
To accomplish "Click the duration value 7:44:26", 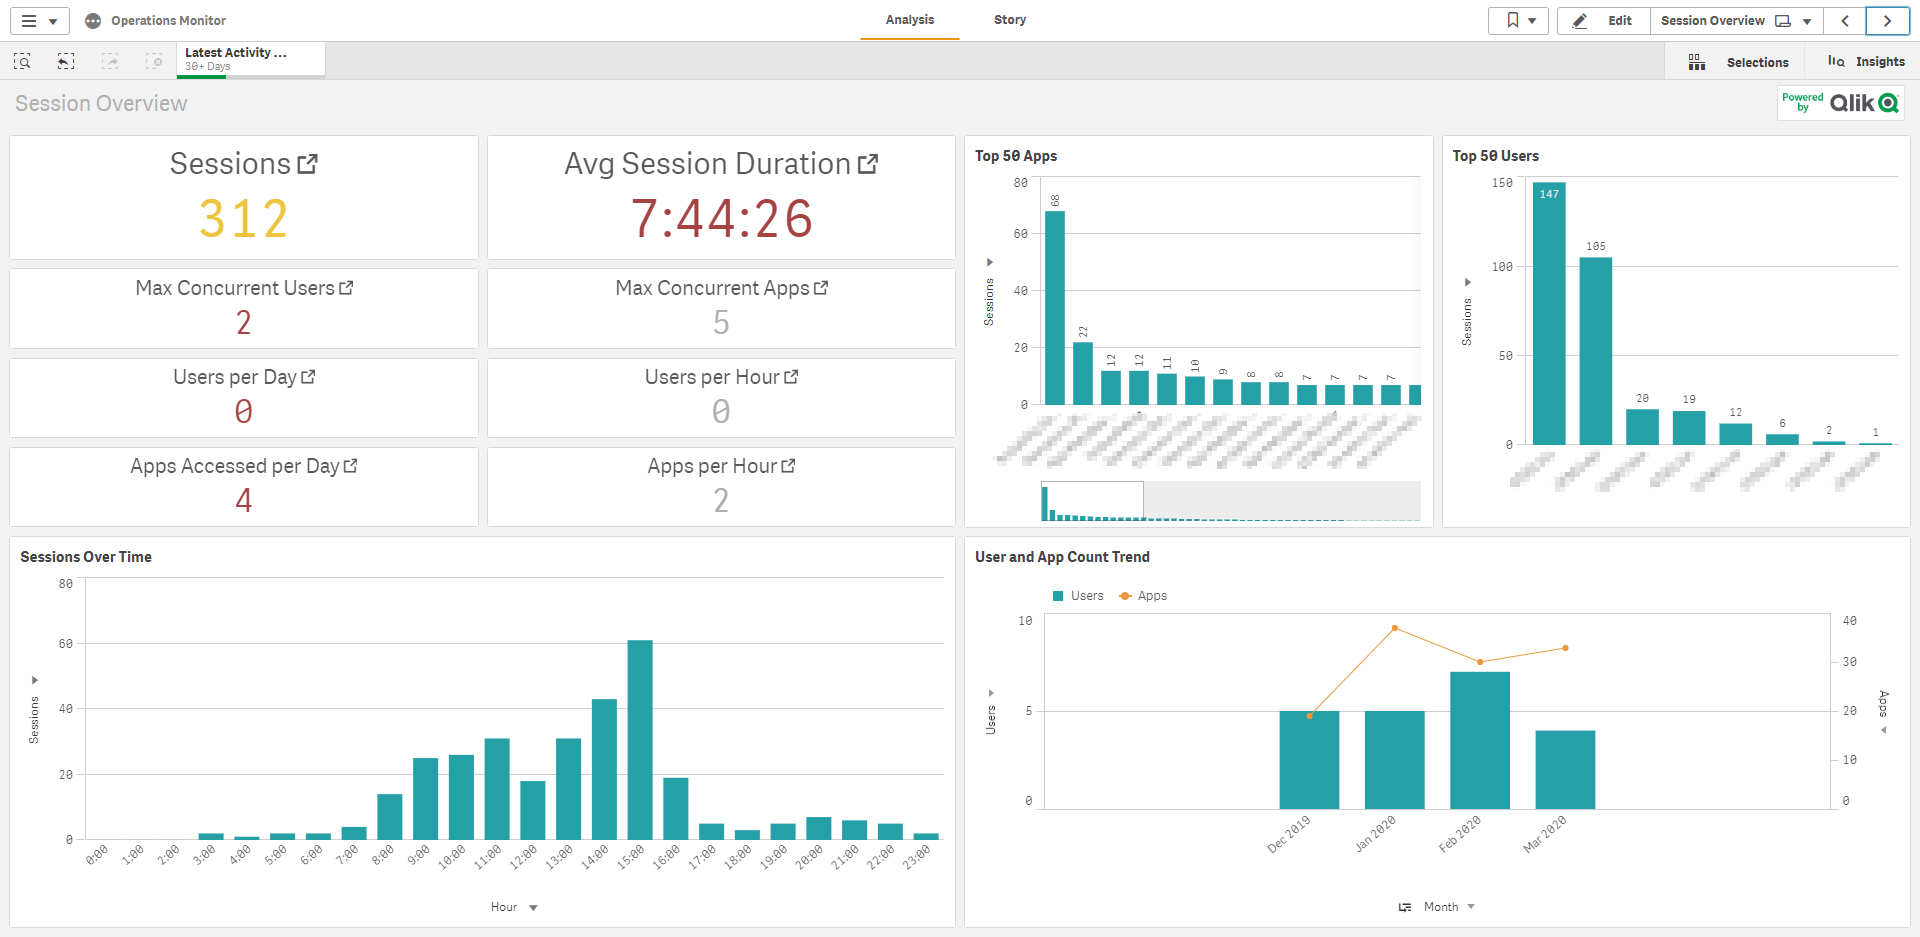I will (722, 219).
